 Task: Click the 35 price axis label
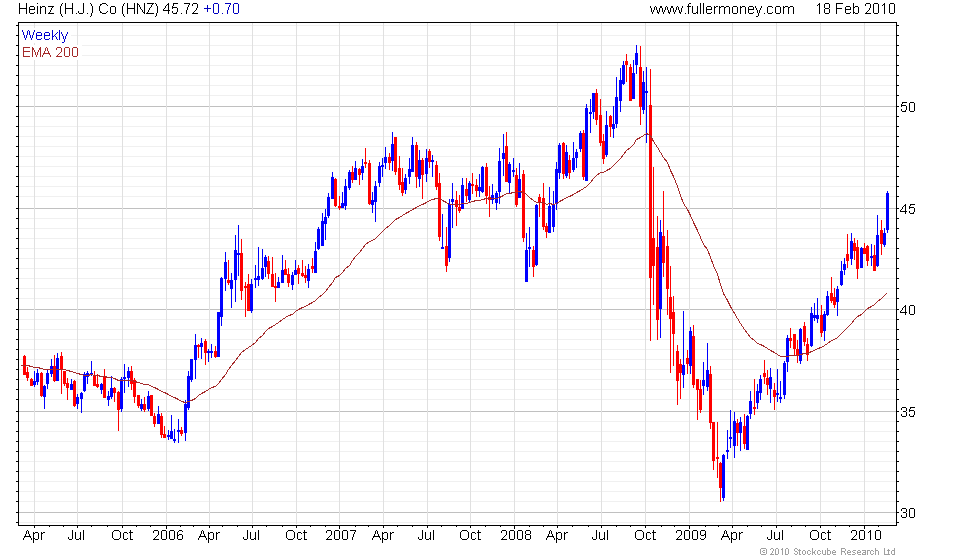(x=908, y=412)
